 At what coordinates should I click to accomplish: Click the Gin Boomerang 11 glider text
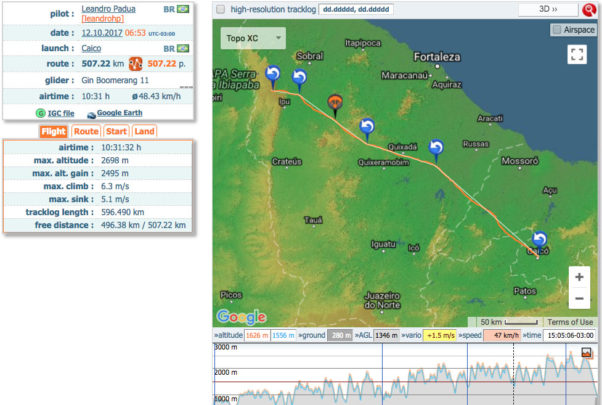[x=115, y=80]
